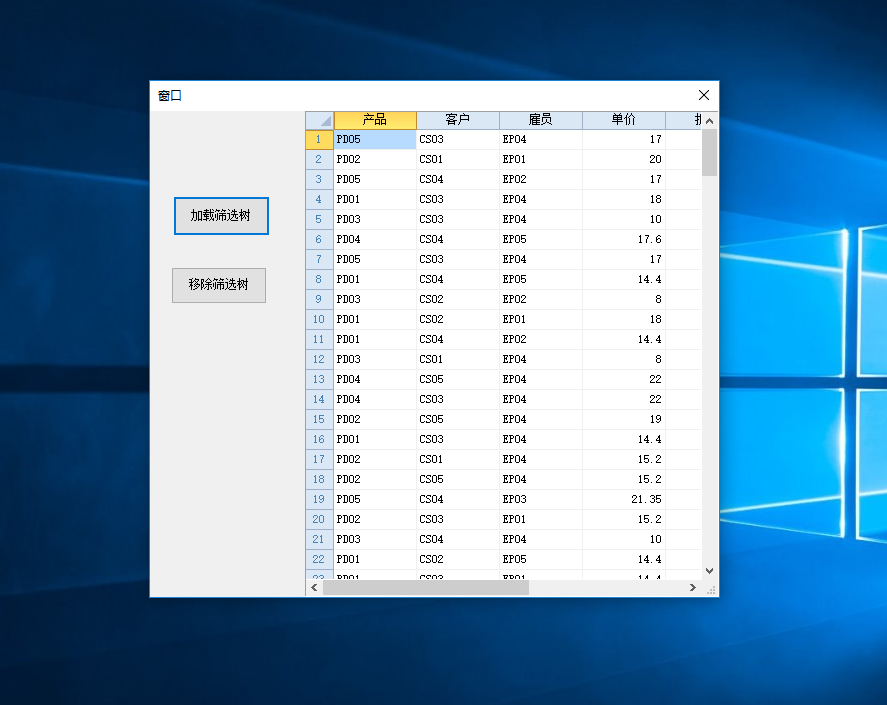This screenshot has width=887, height=705.
Task: Click the CS01 cell in row 17
Action: [458, 459]
